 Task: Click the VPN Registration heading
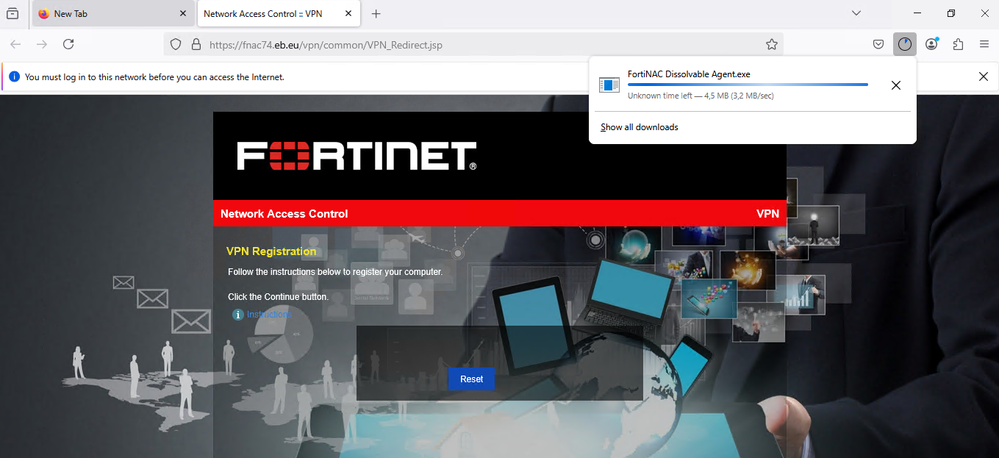[271, 252]
